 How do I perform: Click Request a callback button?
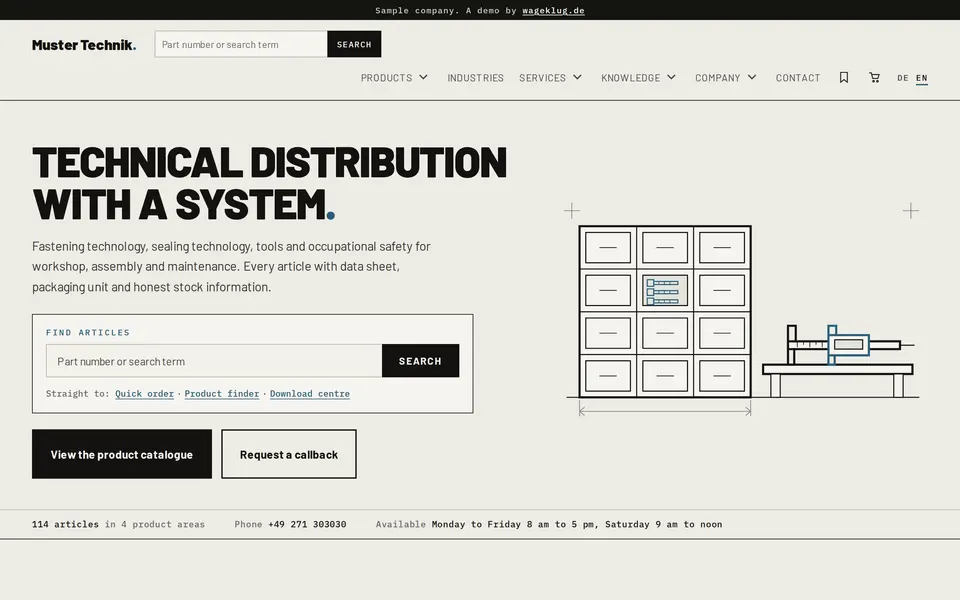point(289,454)
